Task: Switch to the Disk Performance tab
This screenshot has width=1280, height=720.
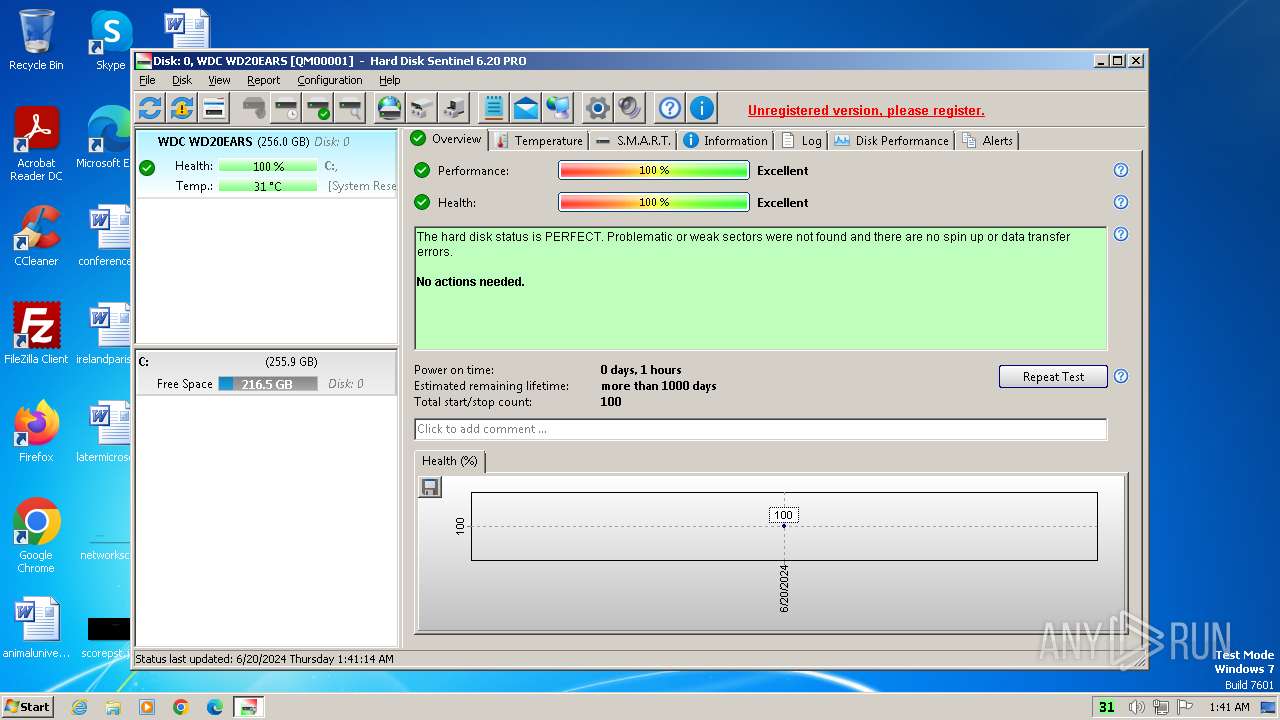Action: tap(892, 141)
